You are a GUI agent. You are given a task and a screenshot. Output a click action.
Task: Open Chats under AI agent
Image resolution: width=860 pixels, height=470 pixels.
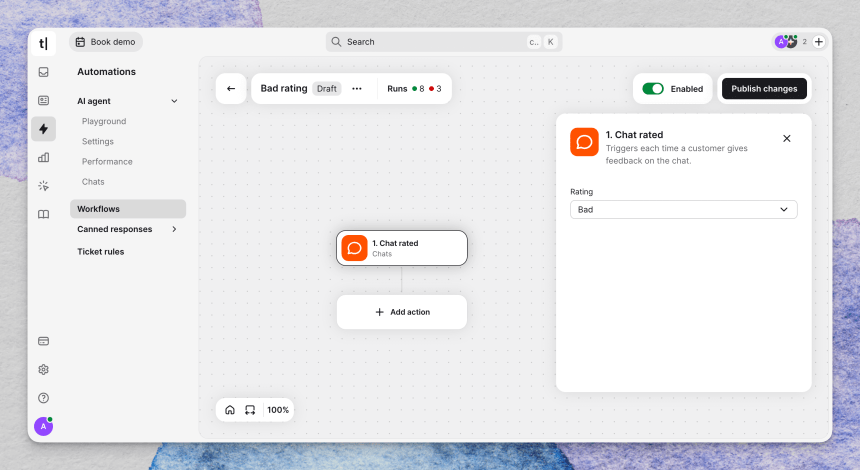point(93,182)
